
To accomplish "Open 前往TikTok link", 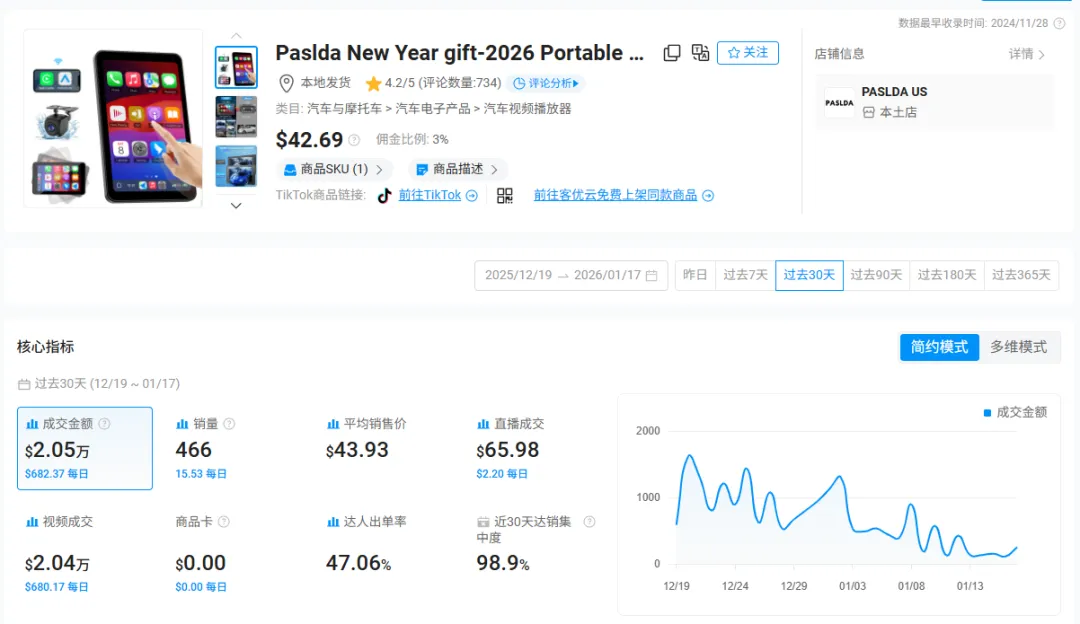I will [x=431, y=195].
